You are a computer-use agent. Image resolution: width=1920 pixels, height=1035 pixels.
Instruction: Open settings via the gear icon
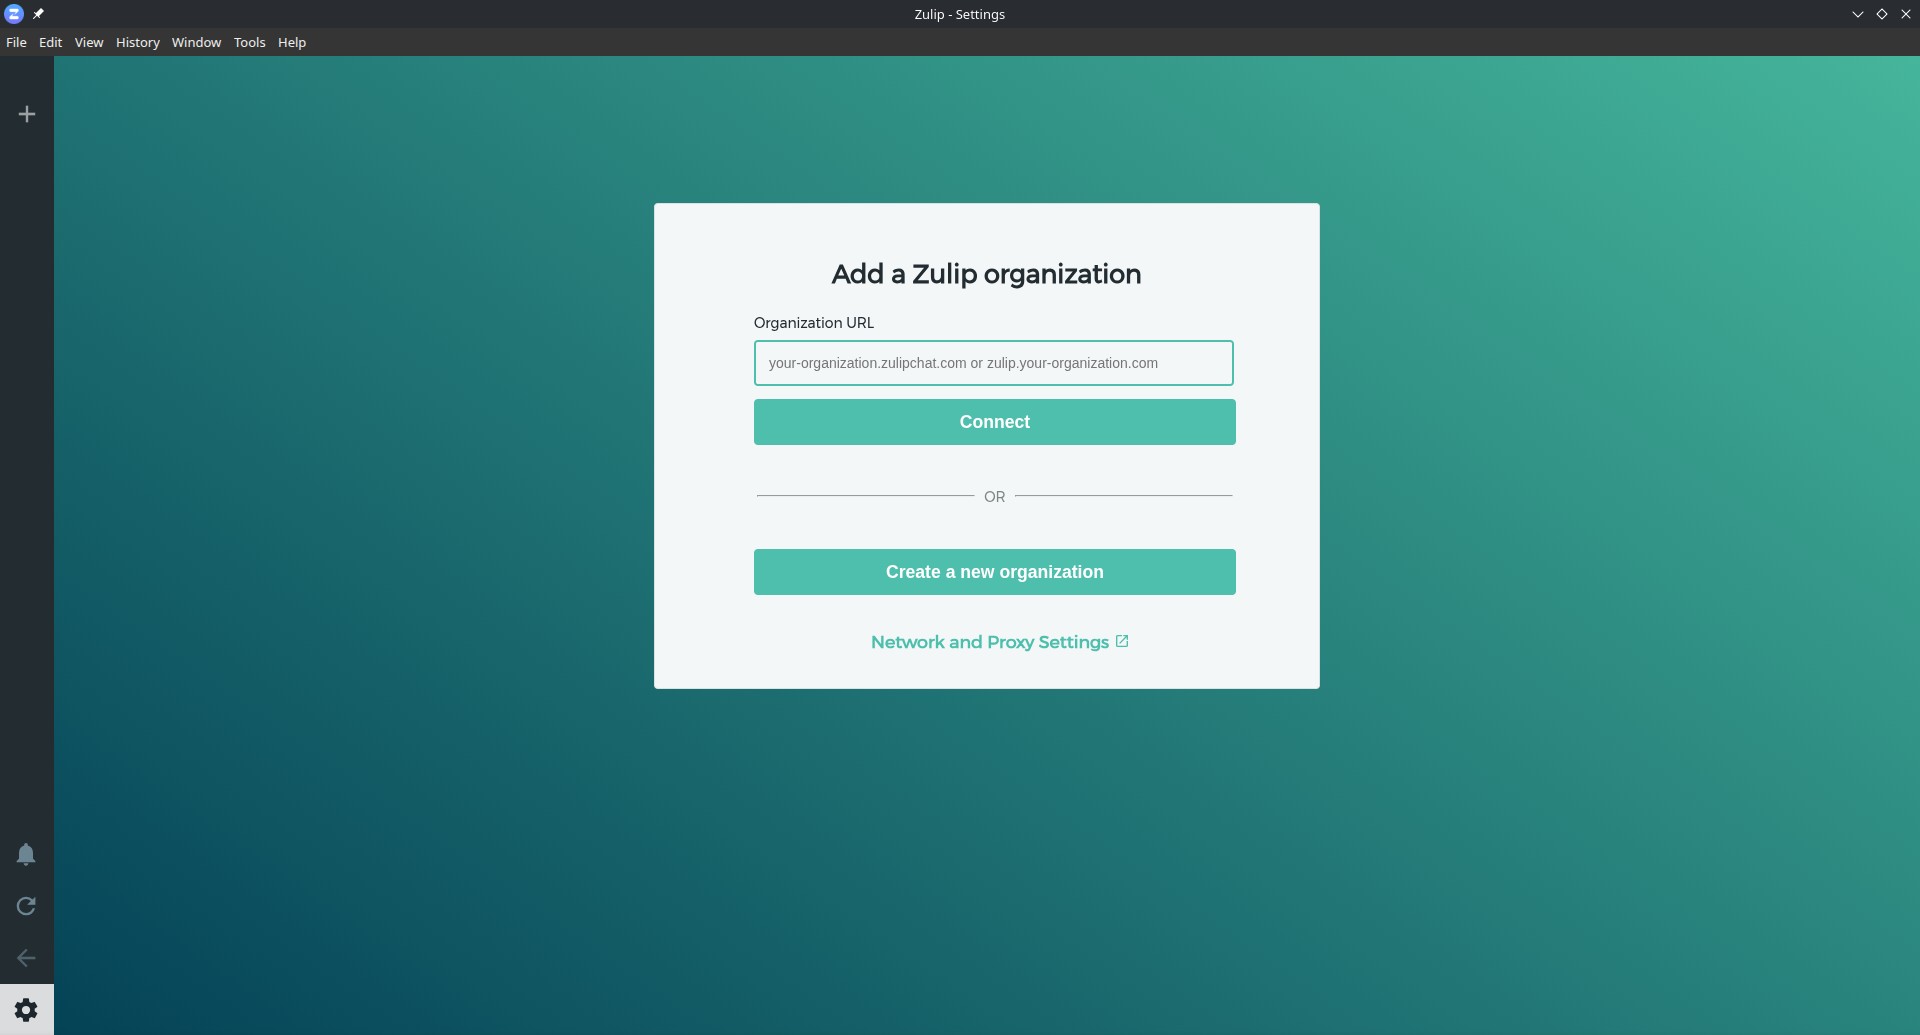click(26, 1010)
